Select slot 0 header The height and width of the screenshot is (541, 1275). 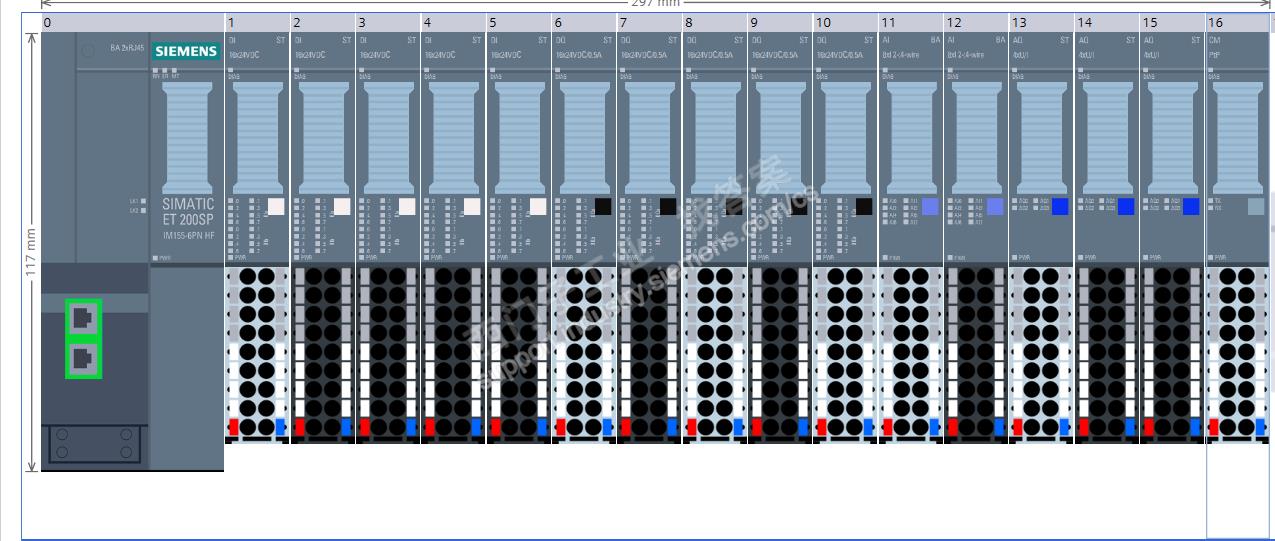tap(132, 22)
